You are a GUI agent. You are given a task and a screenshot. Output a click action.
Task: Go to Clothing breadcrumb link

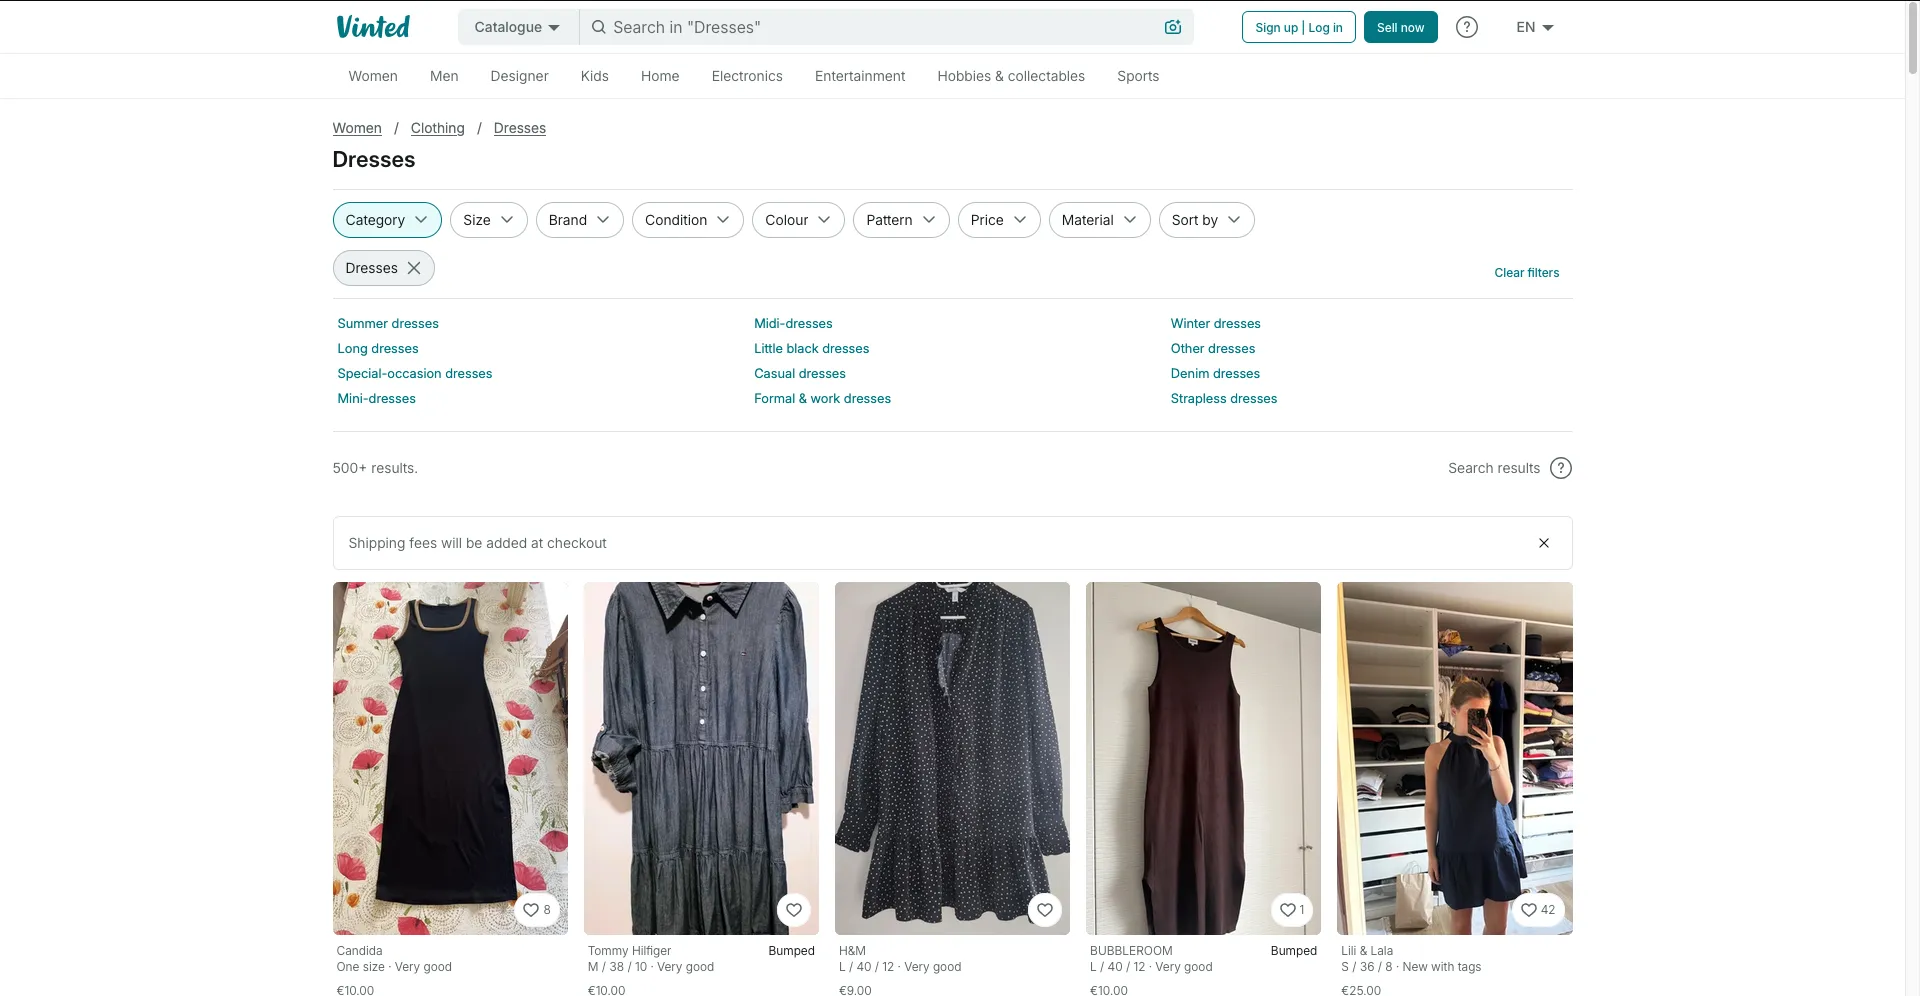click(x=437, y=128)
